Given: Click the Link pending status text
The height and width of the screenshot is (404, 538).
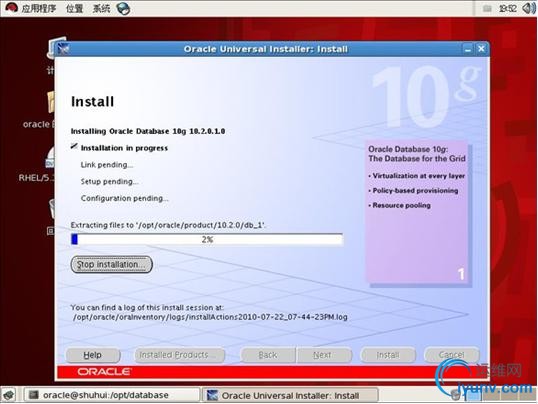Looking at the screenshot, I should pos(107,165).
